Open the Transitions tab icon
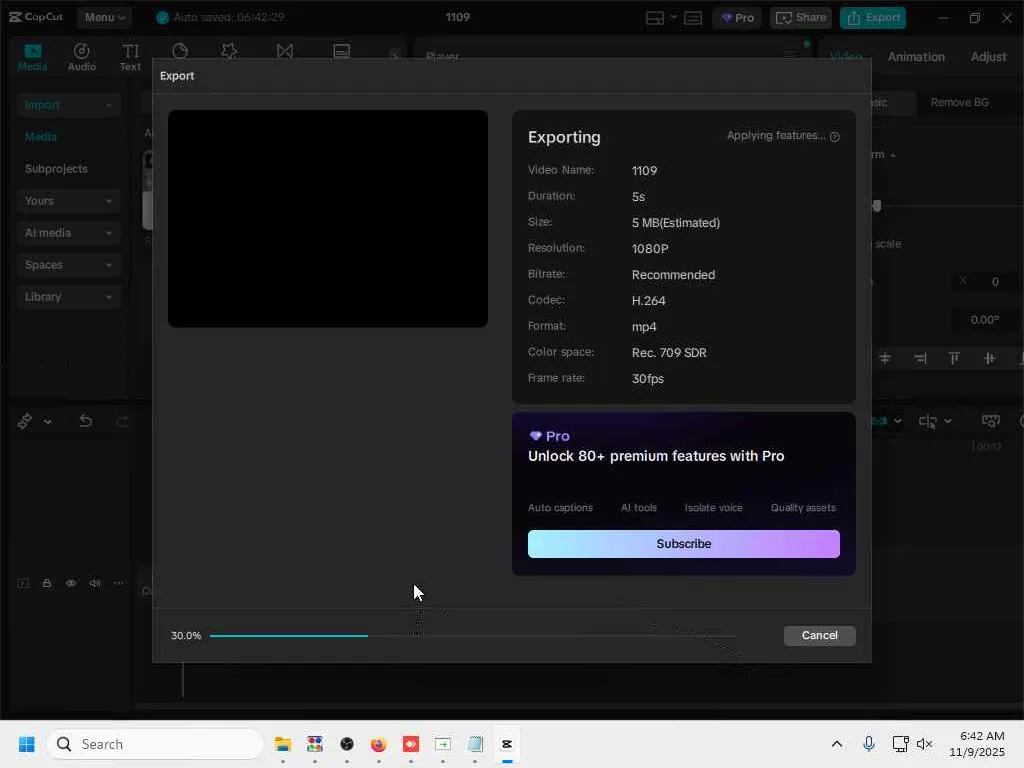Viewport: 1024px width, 768px height. (x=285, y=52)
